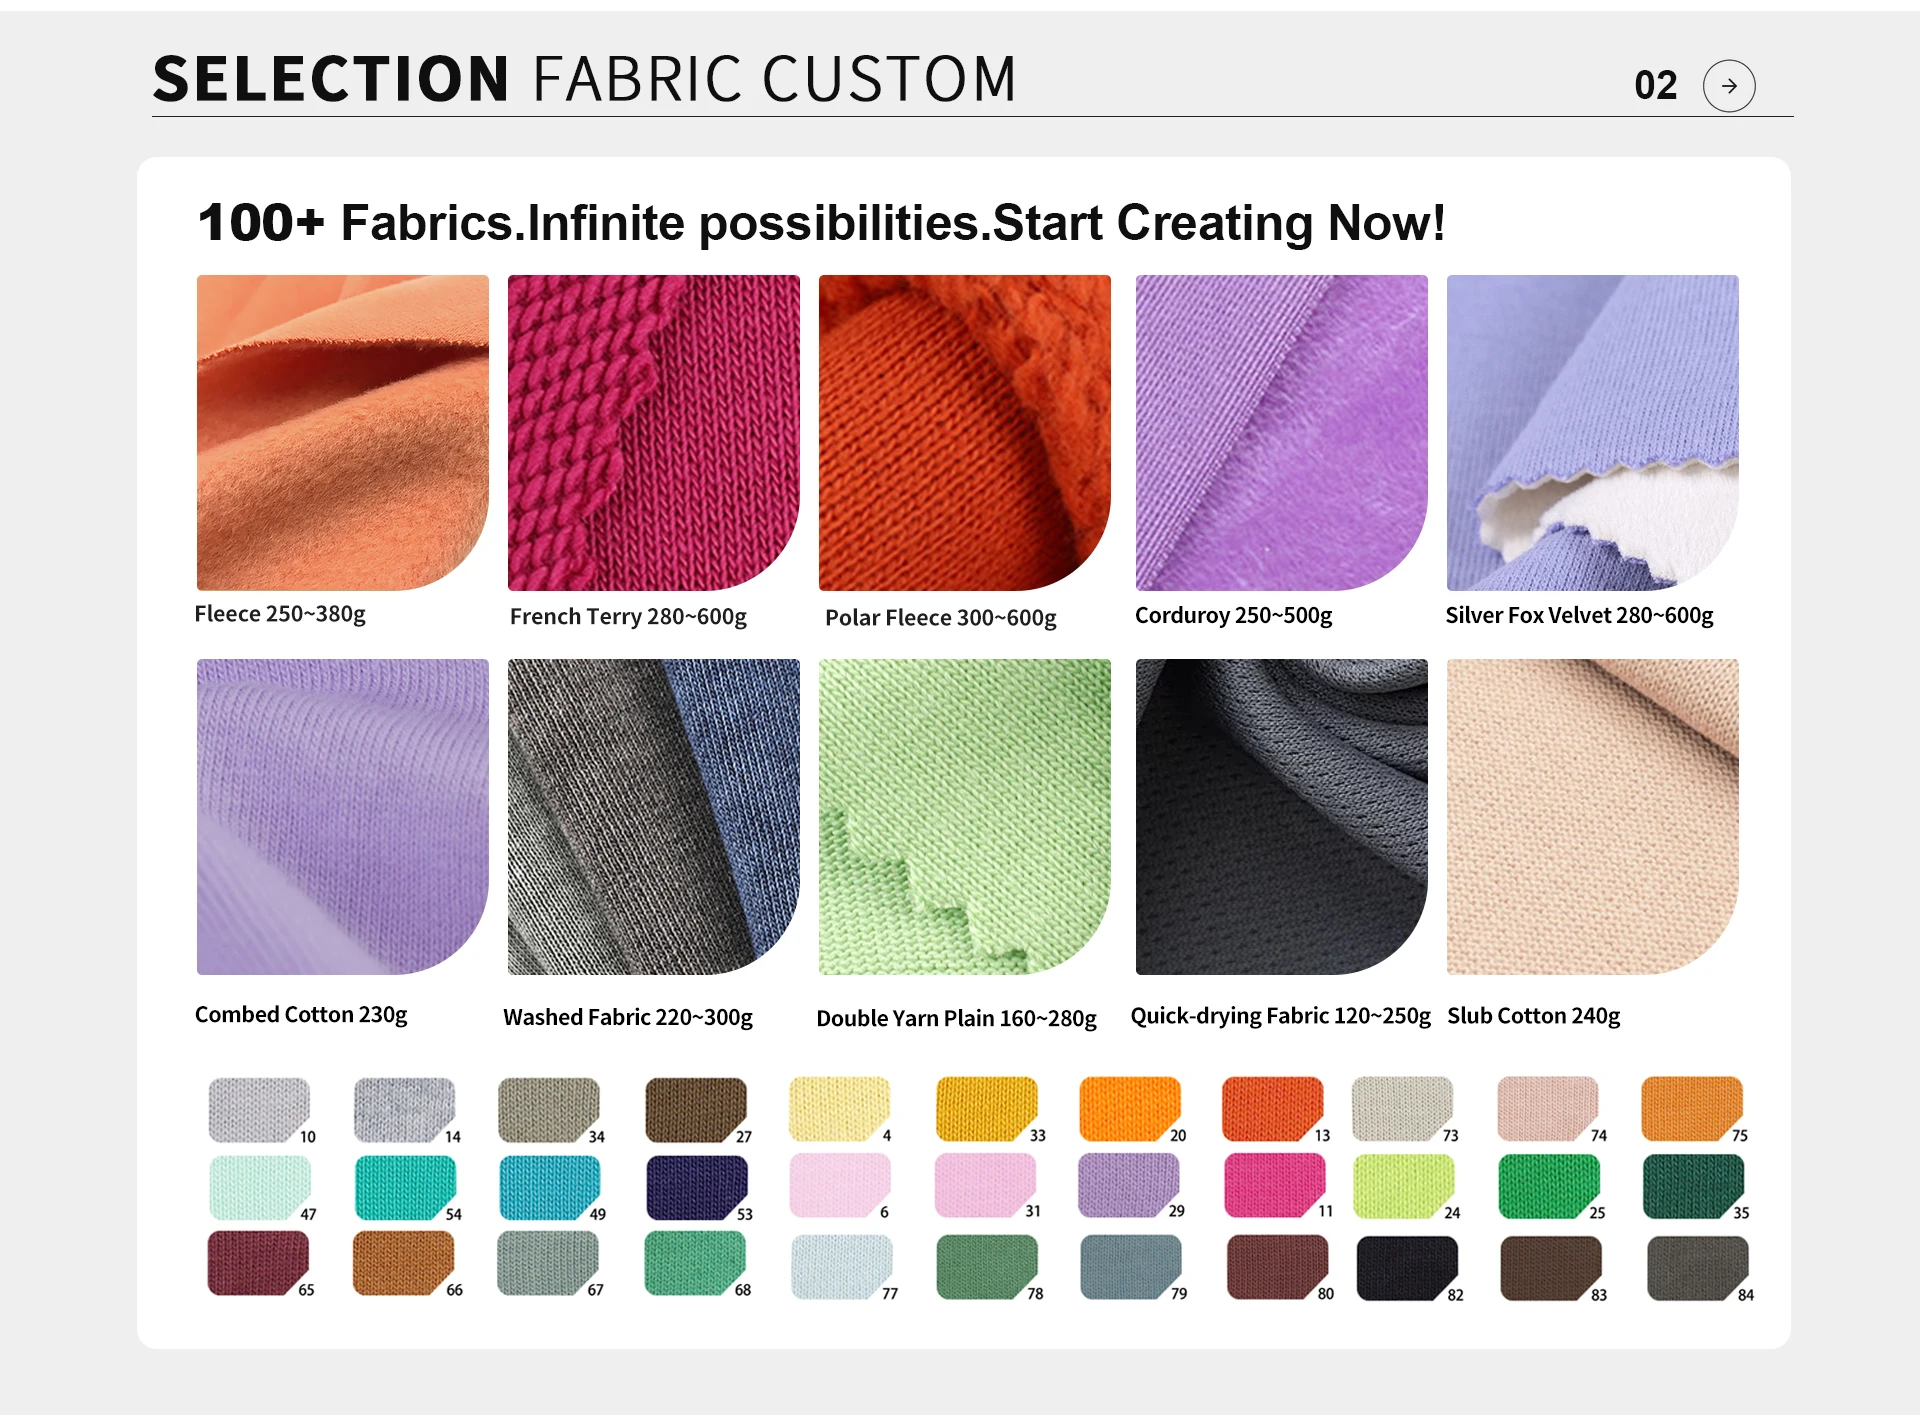Open the Quick-drying Fabric dark mesh image
The image size is (1920, 1415).
[1281, 816]
